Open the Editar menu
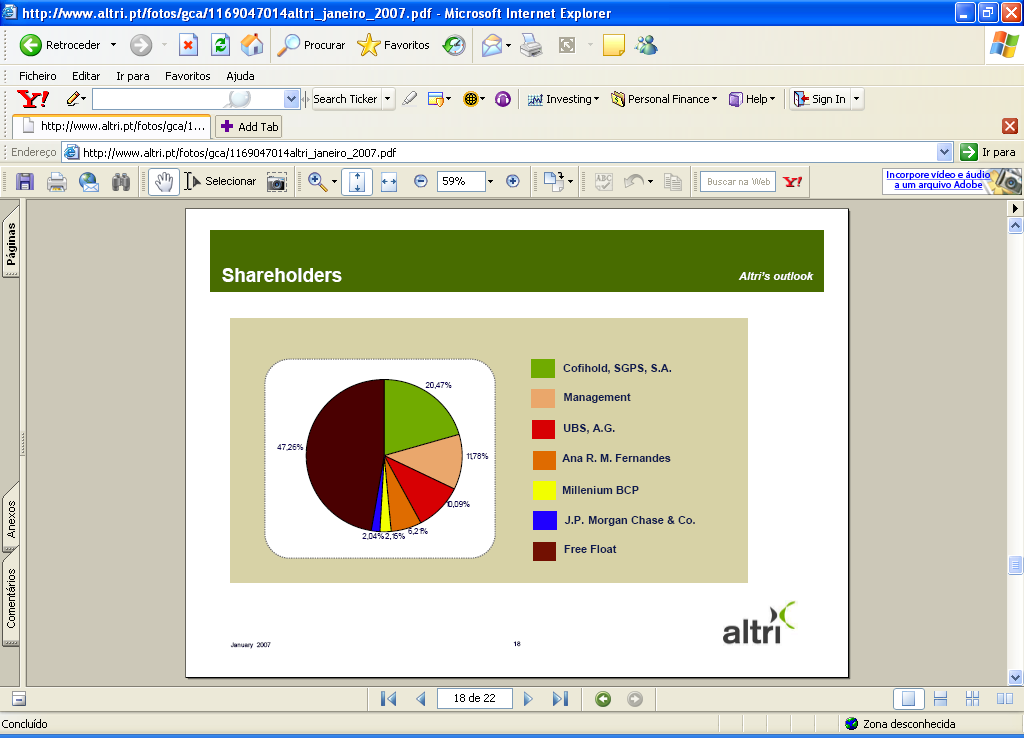Image resolution: width=1024 pixels, height=738 pixels. tap(86, 76)
